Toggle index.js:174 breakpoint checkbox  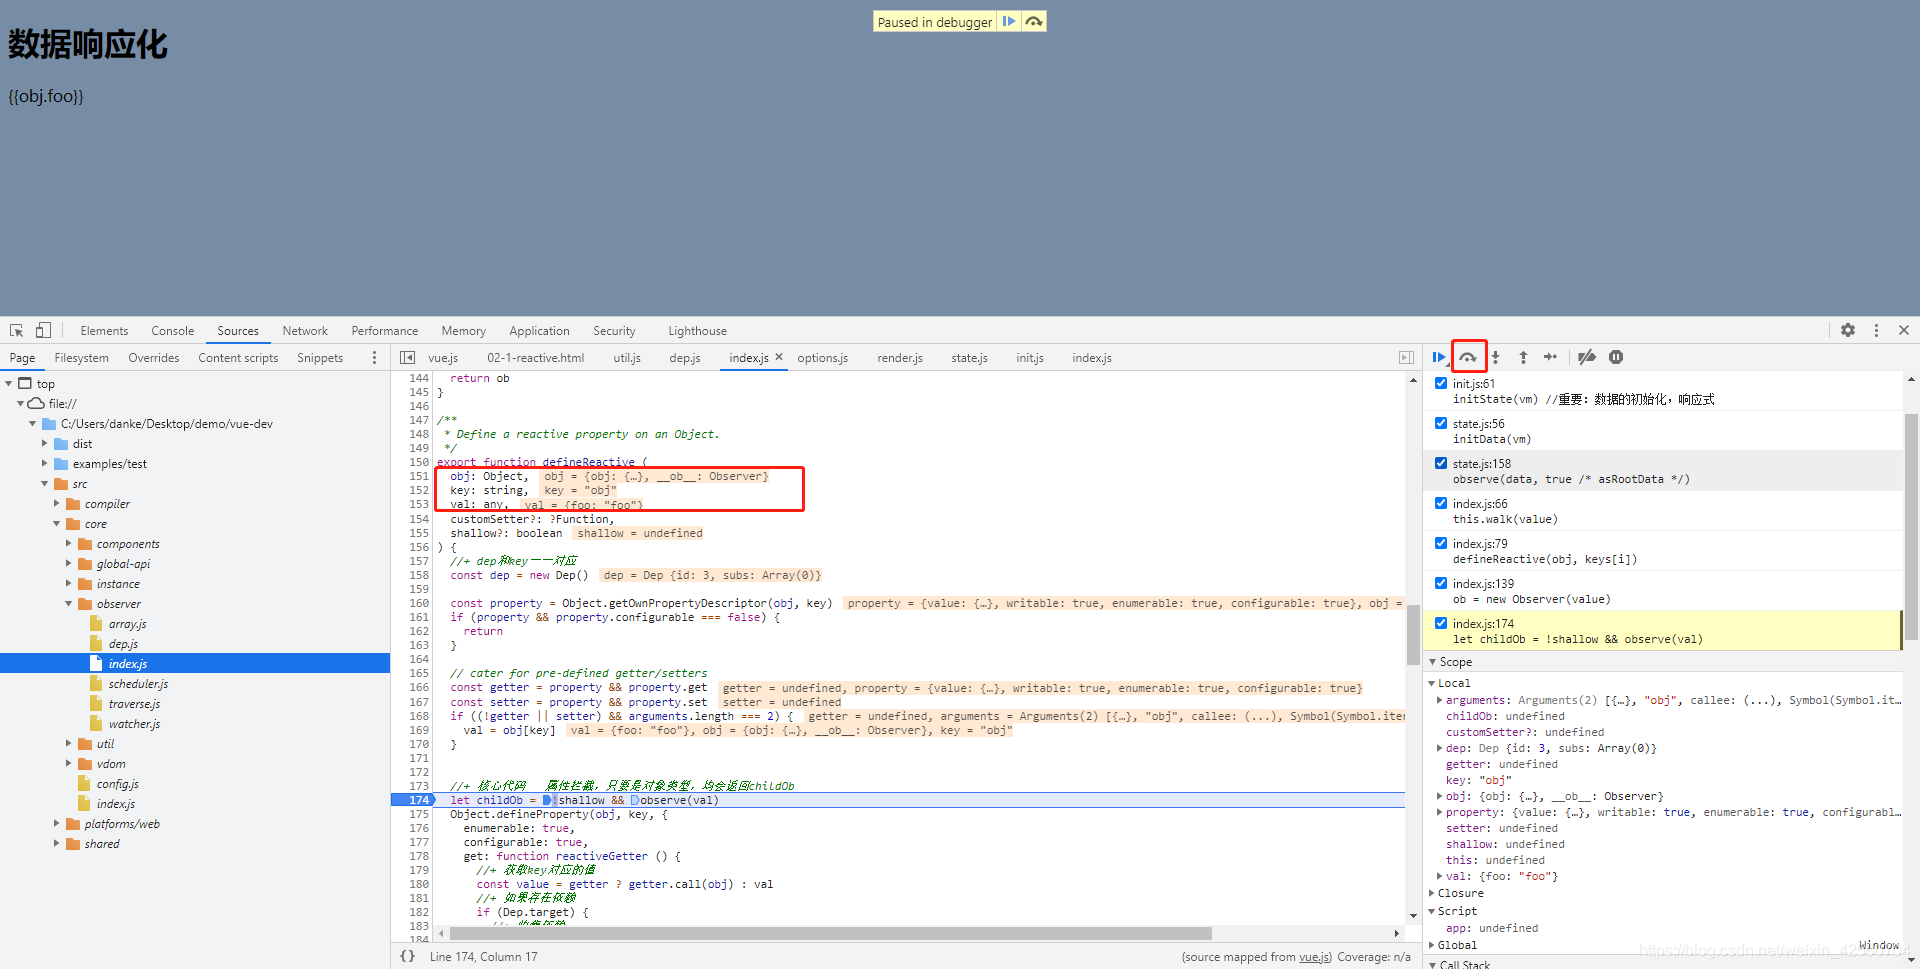tap(1441, 623)
